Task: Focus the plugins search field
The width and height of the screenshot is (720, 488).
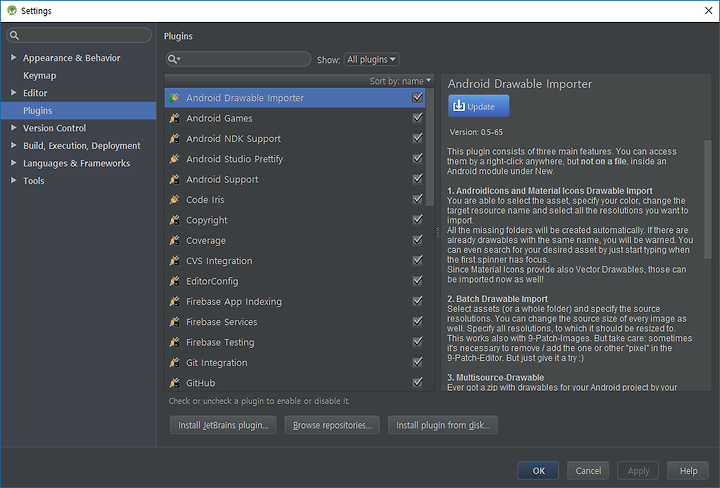Action: coord(238,59)
